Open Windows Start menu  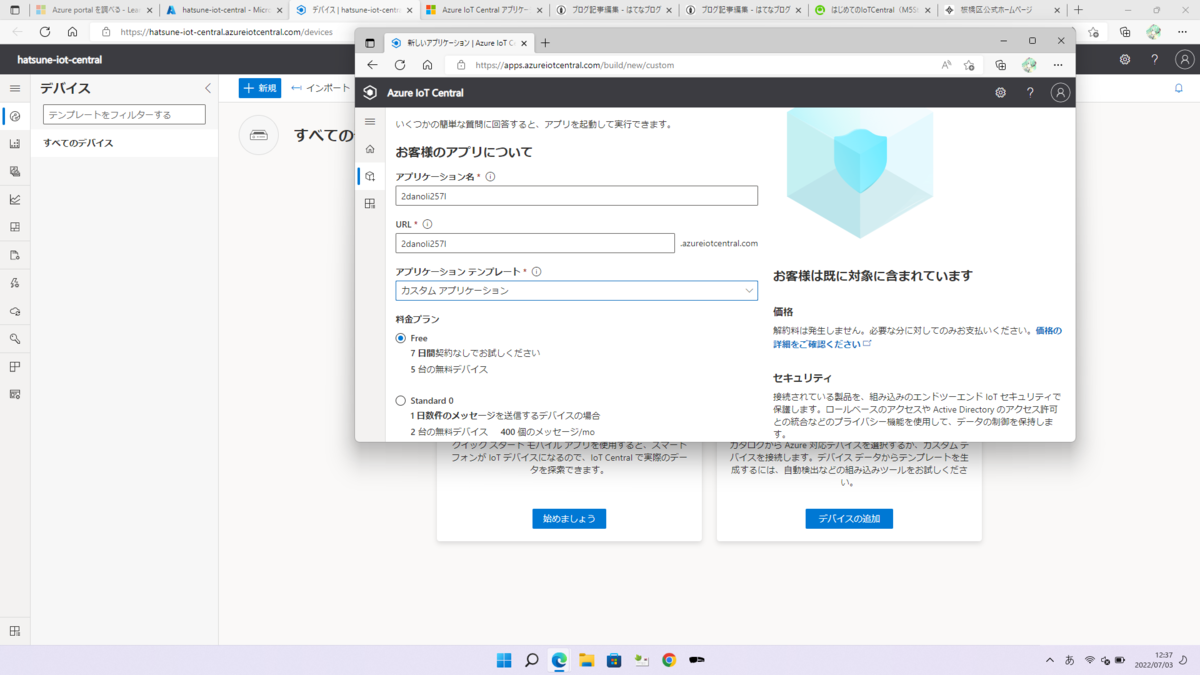[x=504, y=660]
